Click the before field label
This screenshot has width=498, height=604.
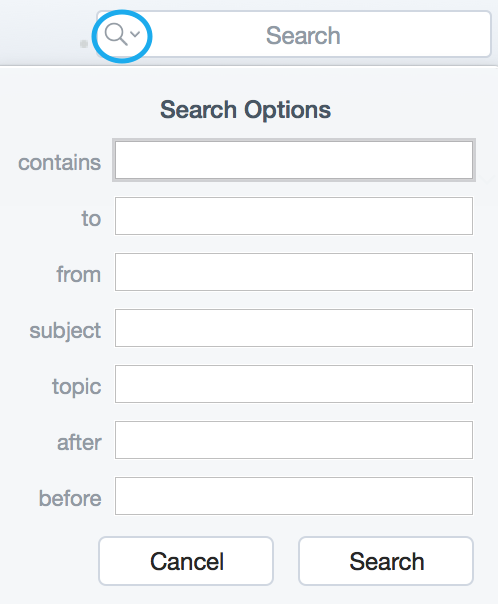coord(70,498)
